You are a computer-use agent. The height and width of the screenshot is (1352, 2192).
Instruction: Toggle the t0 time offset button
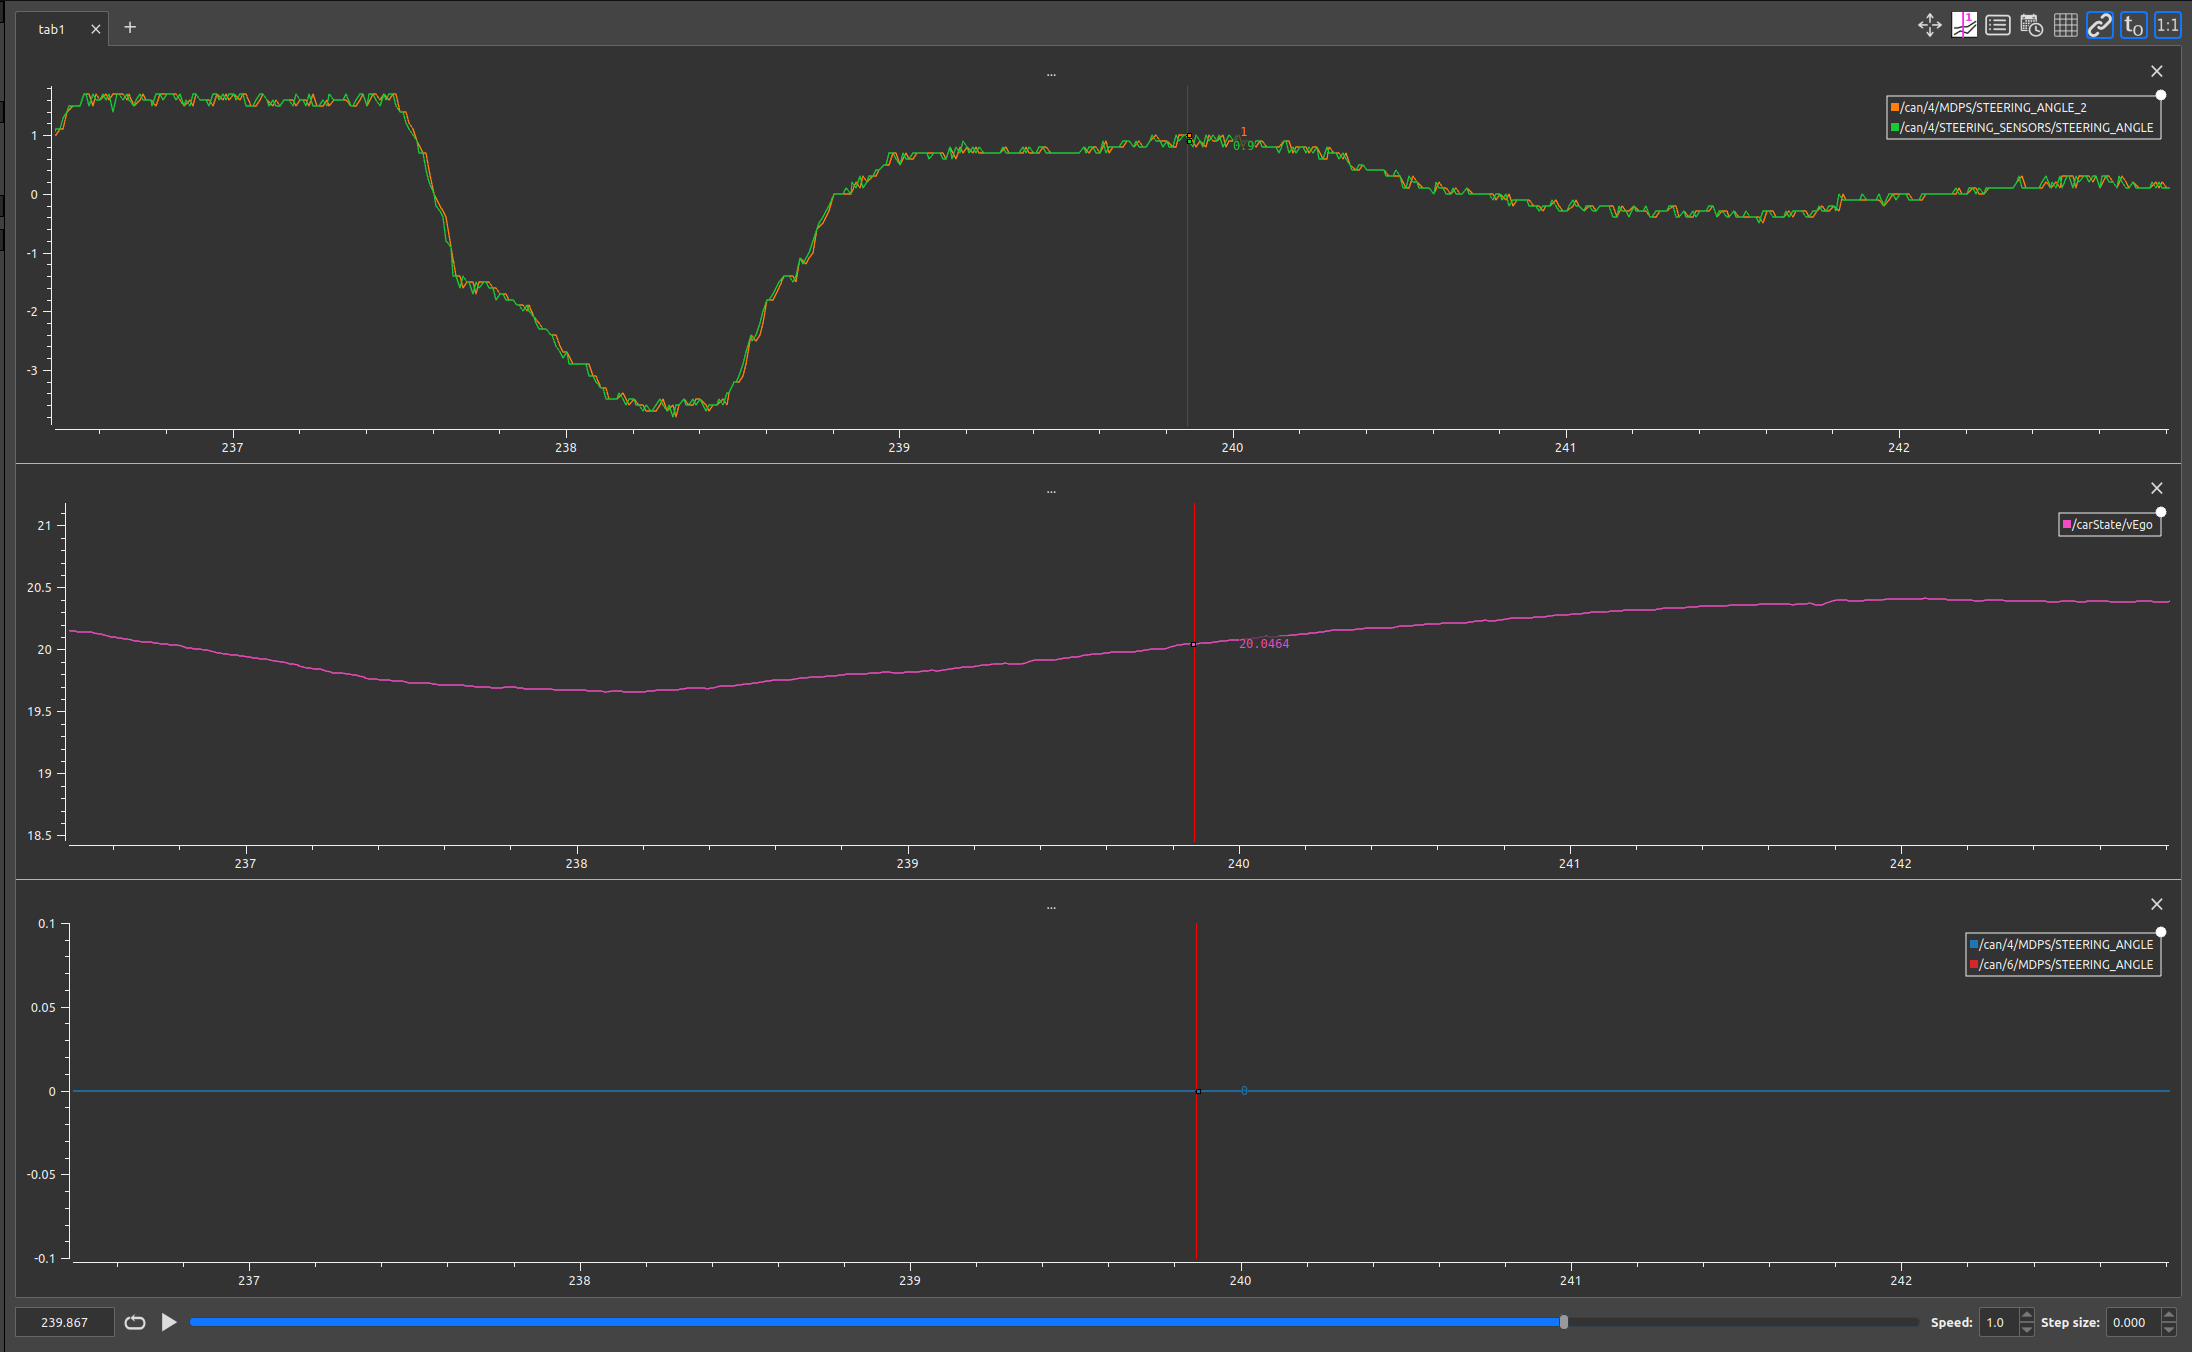(2133, 26)
